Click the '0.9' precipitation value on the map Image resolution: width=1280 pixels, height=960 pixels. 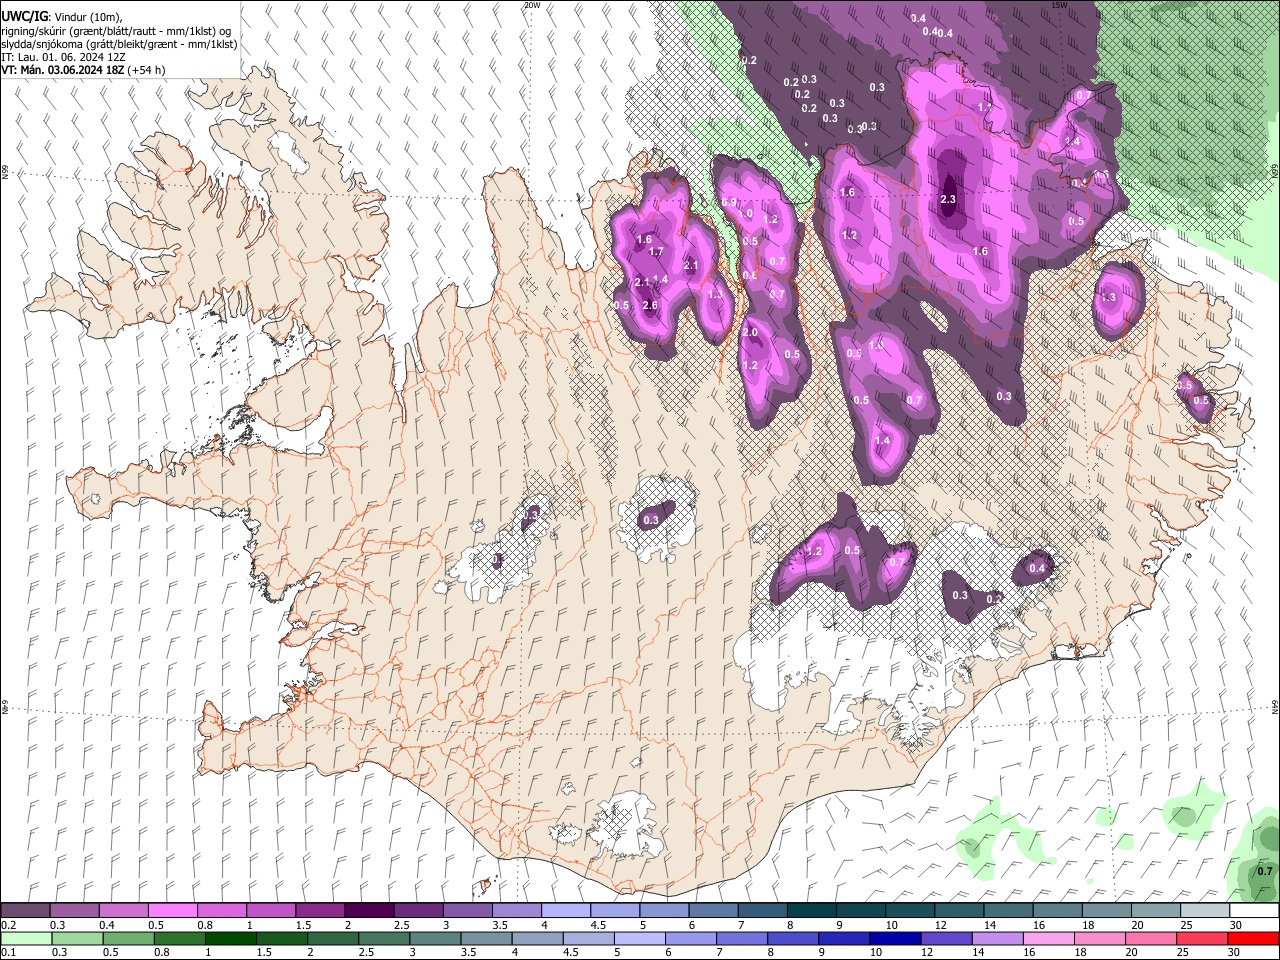point(728,202)
